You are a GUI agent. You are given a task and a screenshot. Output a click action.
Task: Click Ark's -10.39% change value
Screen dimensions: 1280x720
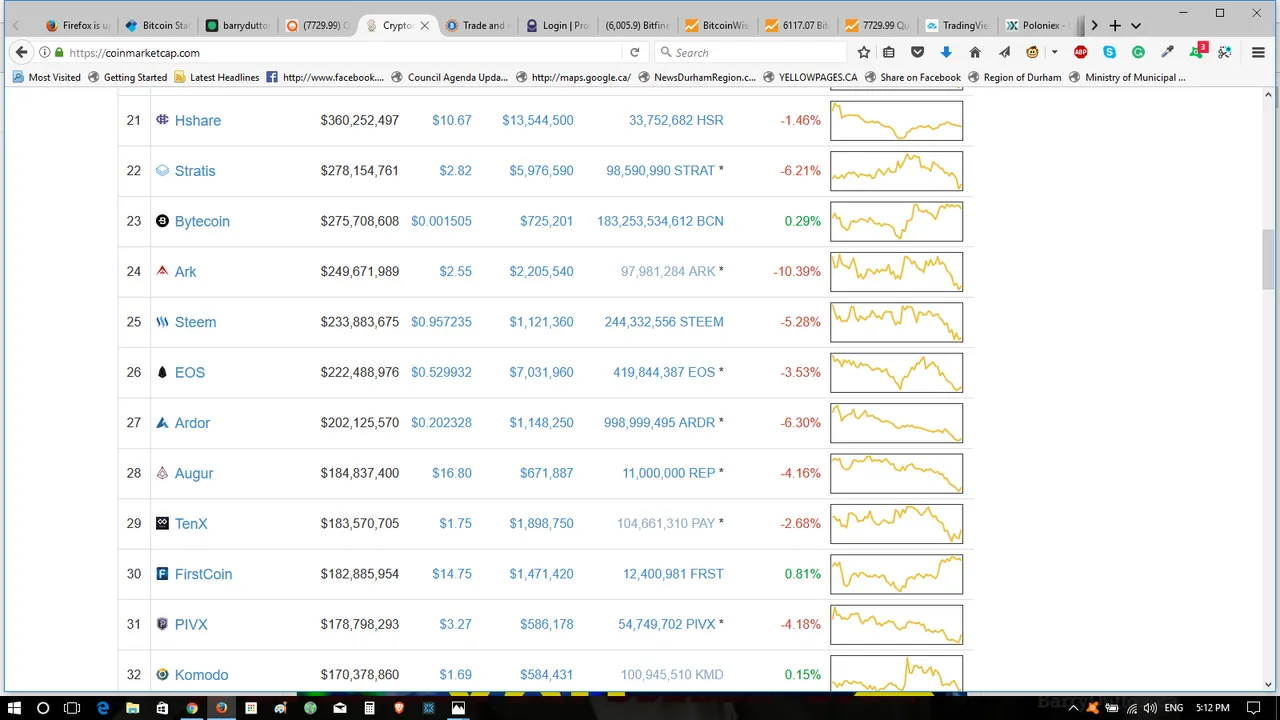tap(797, 272)
